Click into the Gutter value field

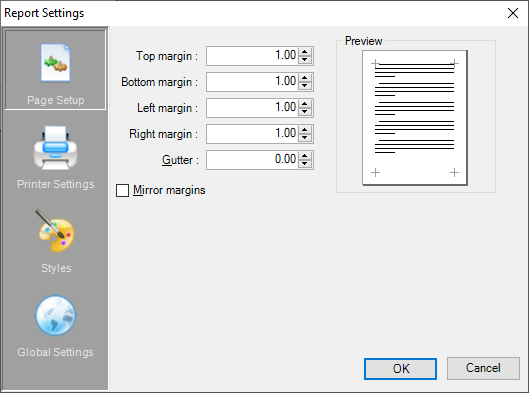(252, 160)
